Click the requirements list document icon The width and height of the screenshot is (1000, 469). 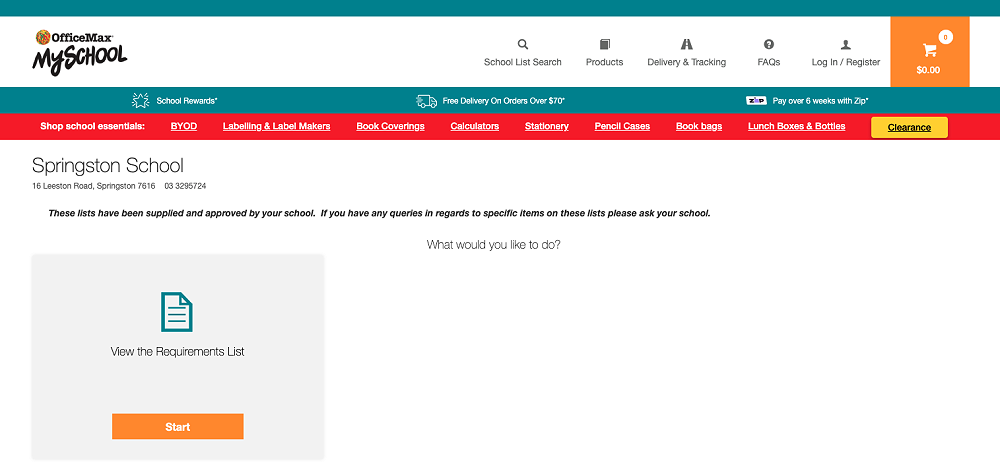(177, 312)
